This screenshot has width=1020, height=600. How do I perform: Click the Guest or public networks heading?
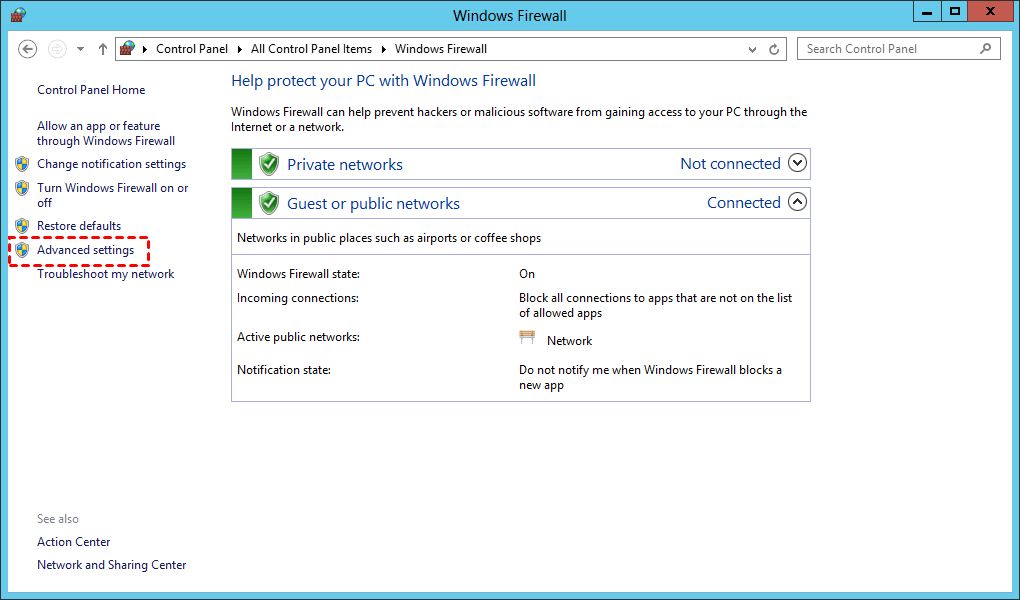click(x=373, y=204)
